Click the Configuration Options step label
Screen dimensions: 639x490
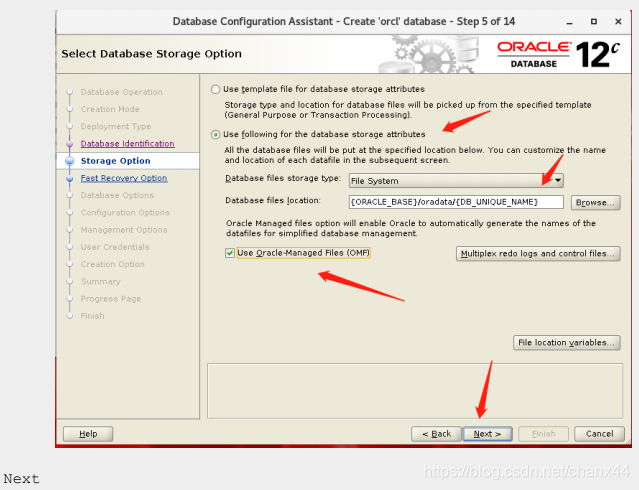click(125, 212)
